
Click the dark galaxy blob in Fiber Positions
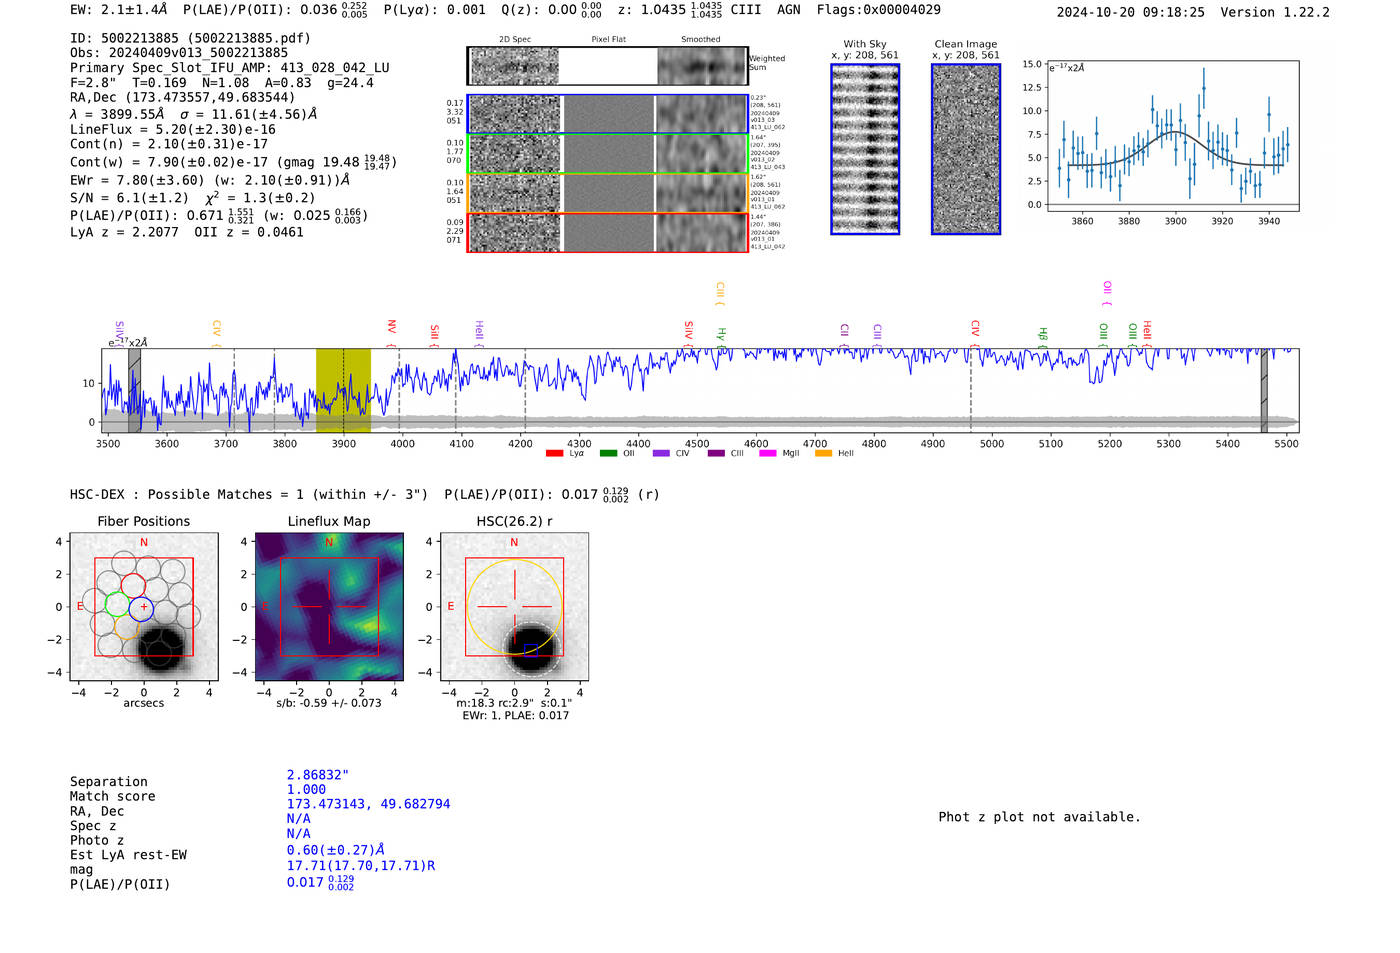160,649
